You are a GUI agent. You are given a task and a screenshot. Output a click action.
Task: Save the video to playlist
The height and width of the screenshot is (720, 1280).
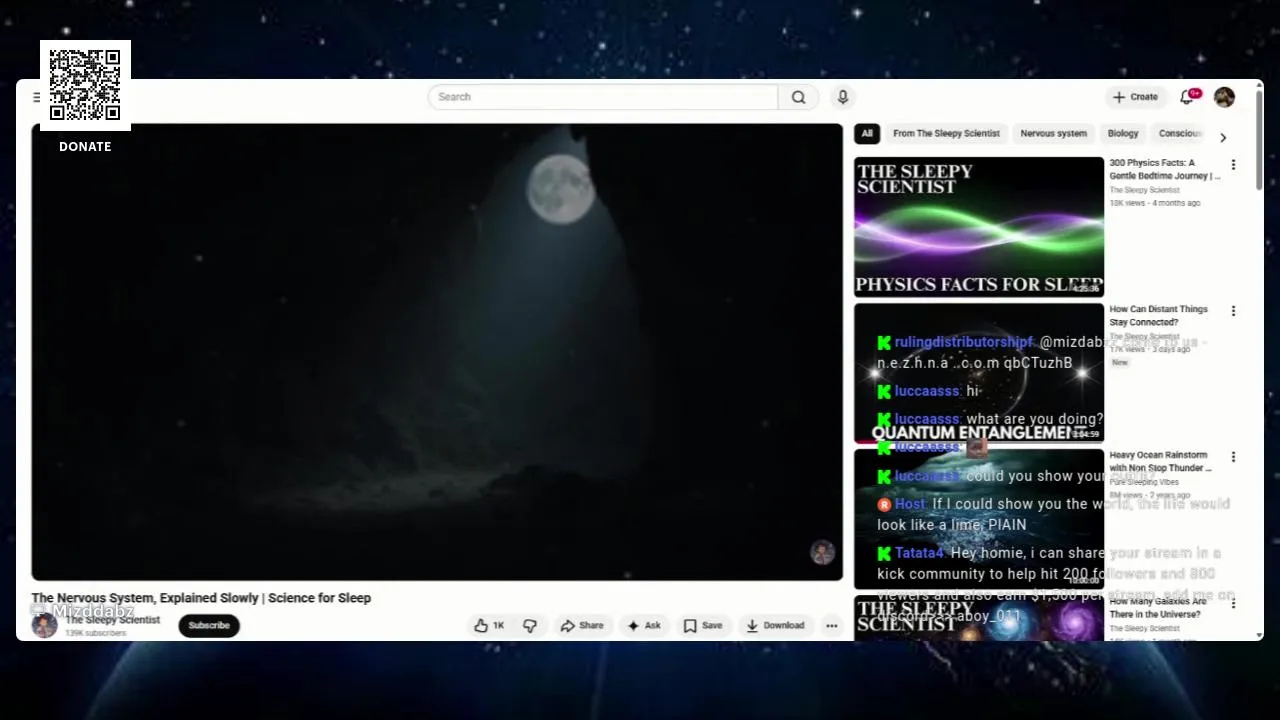702,626
